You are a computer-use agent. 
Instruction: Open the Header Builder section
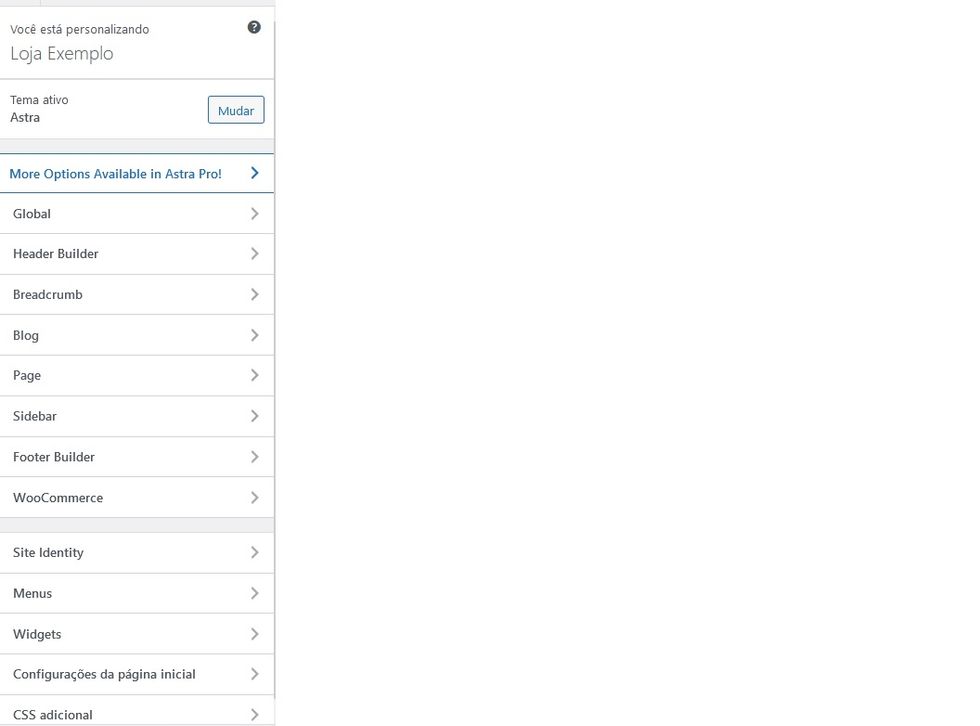click(x=137, y=254)
